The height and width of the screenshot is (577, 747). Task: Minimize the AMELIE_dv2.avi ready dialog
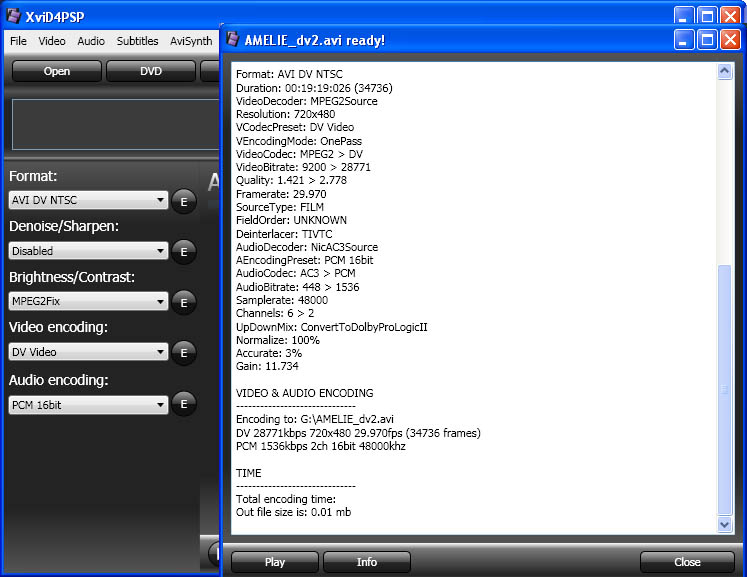click(x=683, y=40)
